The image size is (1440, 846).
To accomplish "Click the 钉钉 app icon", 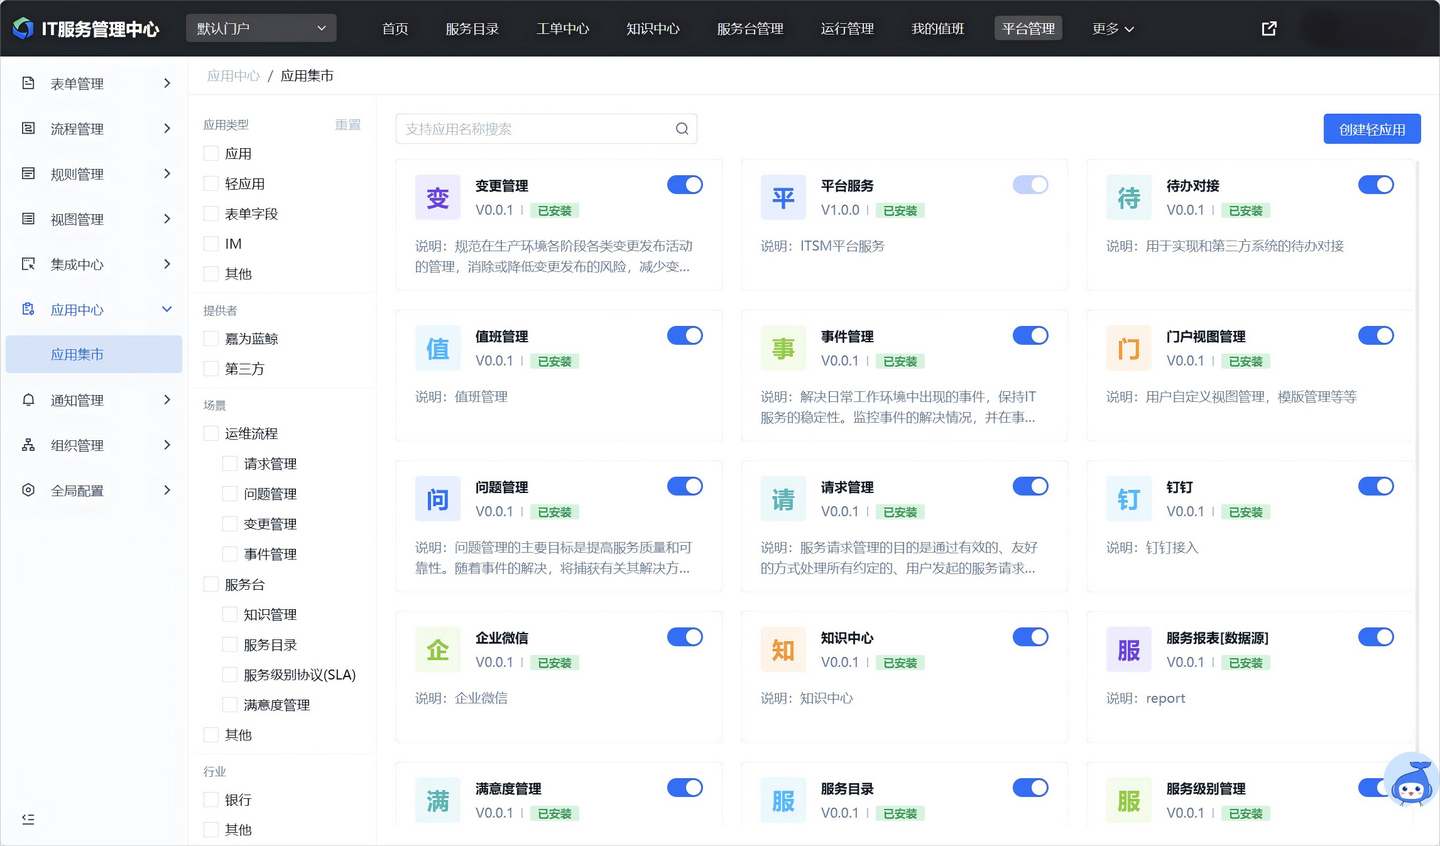I will point(1129,499).
